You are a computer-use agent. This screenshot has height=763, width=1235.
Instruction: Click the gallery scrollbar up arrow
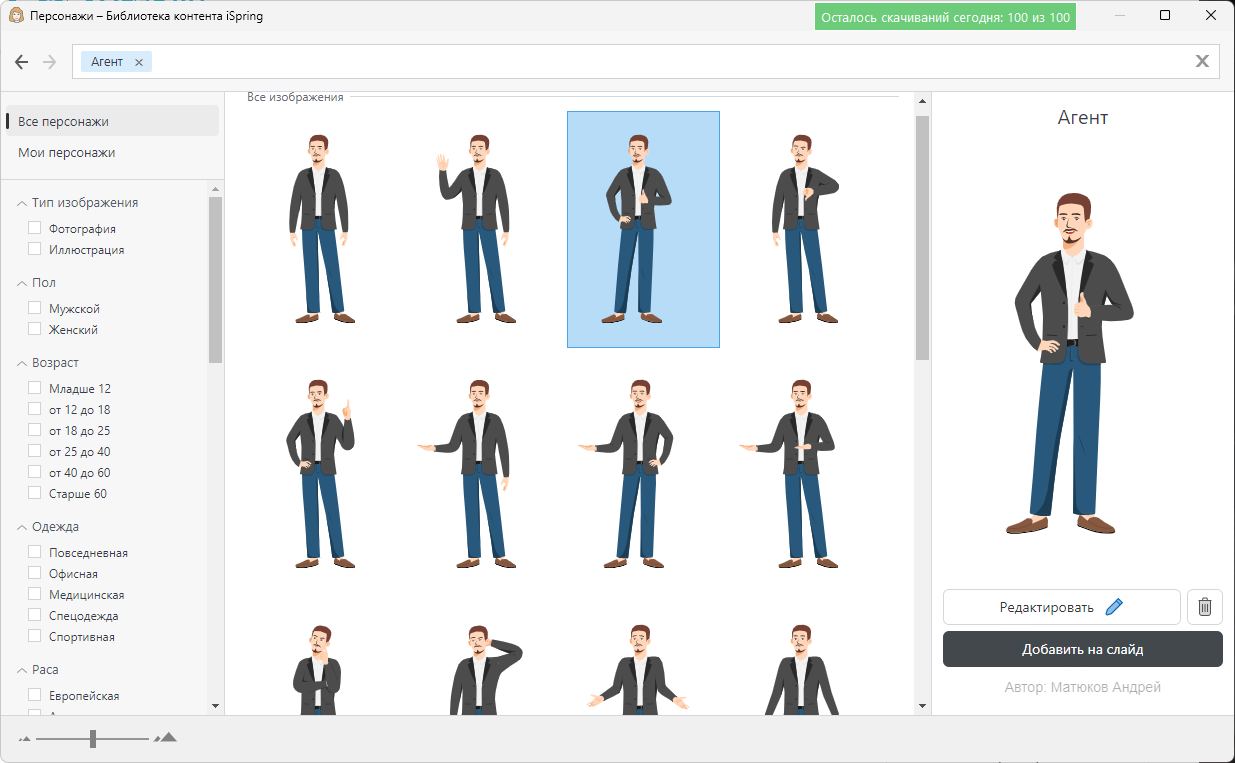[x=922, y=102]
